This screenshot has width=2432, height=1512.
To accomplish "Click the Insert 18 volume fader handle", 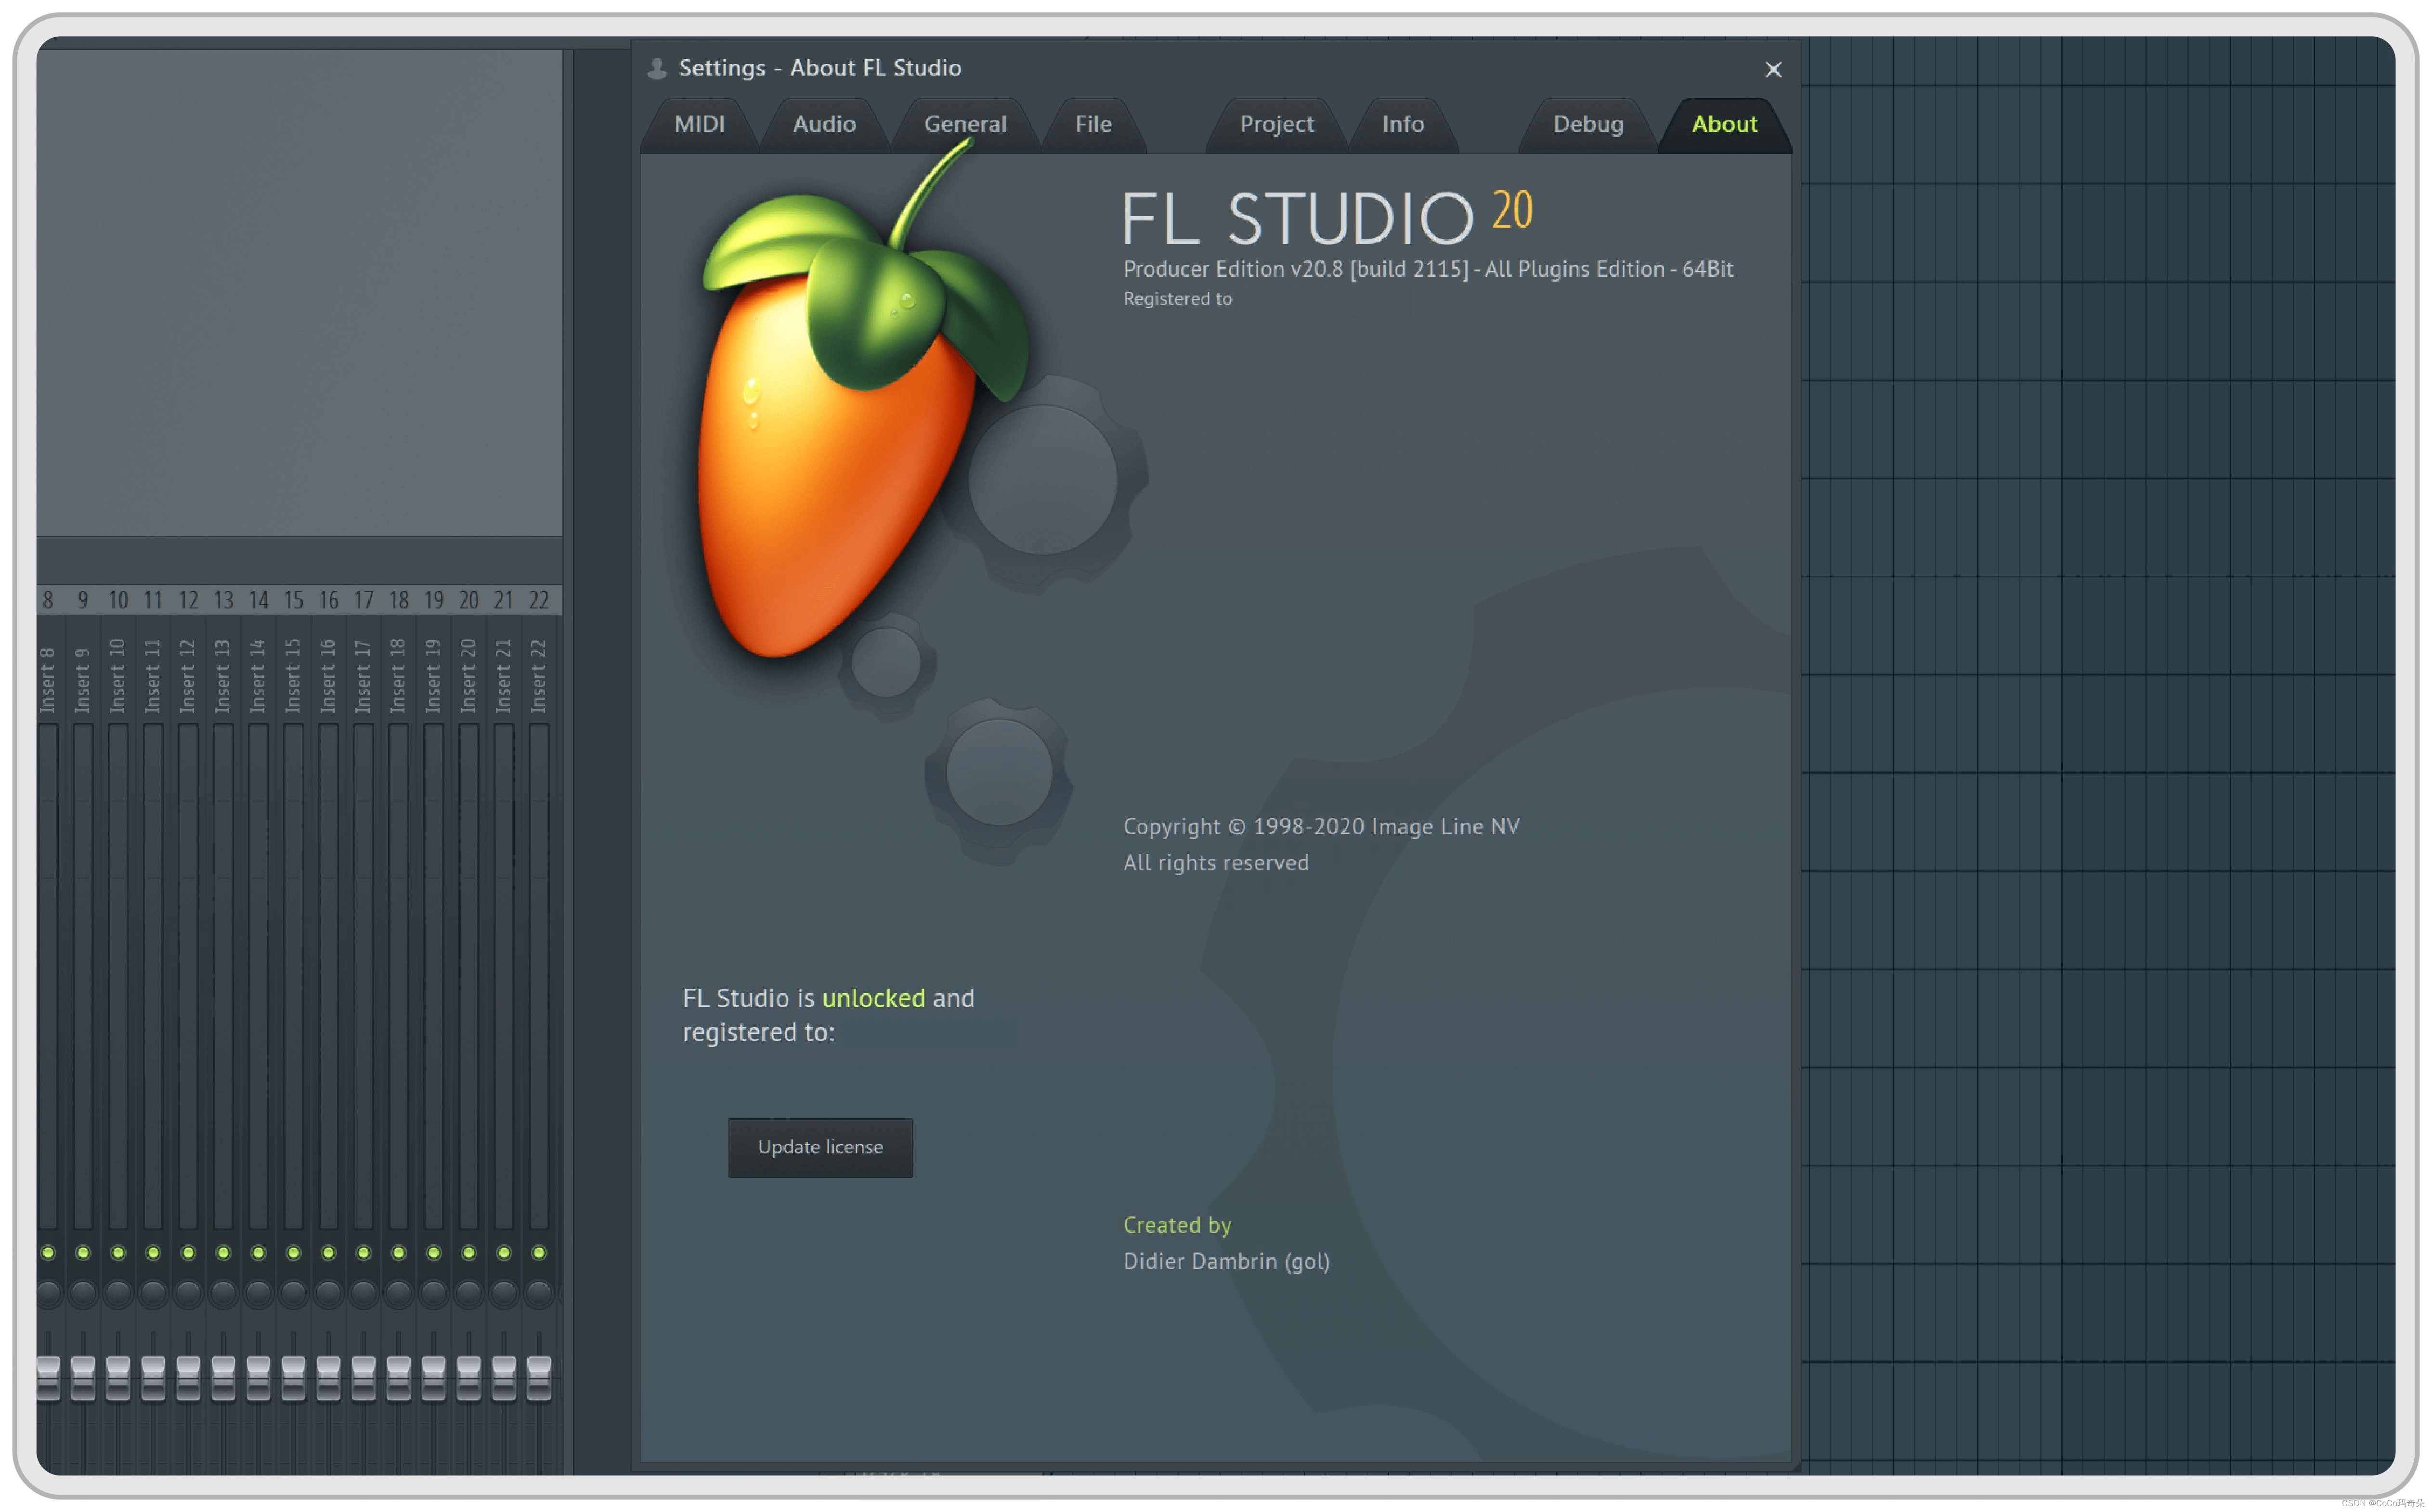I will [x=398, y=1378].
